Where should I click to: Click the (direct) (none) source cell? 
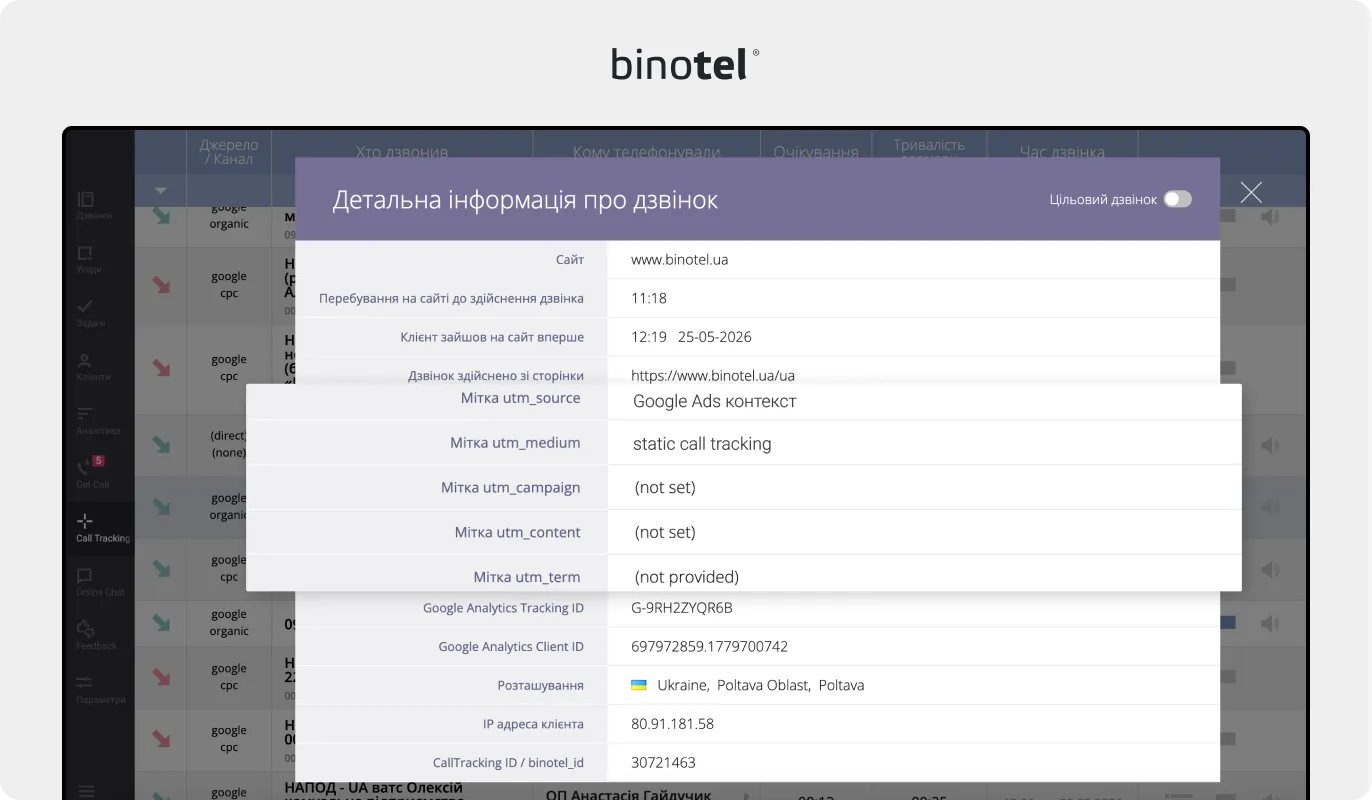(229, 444)
